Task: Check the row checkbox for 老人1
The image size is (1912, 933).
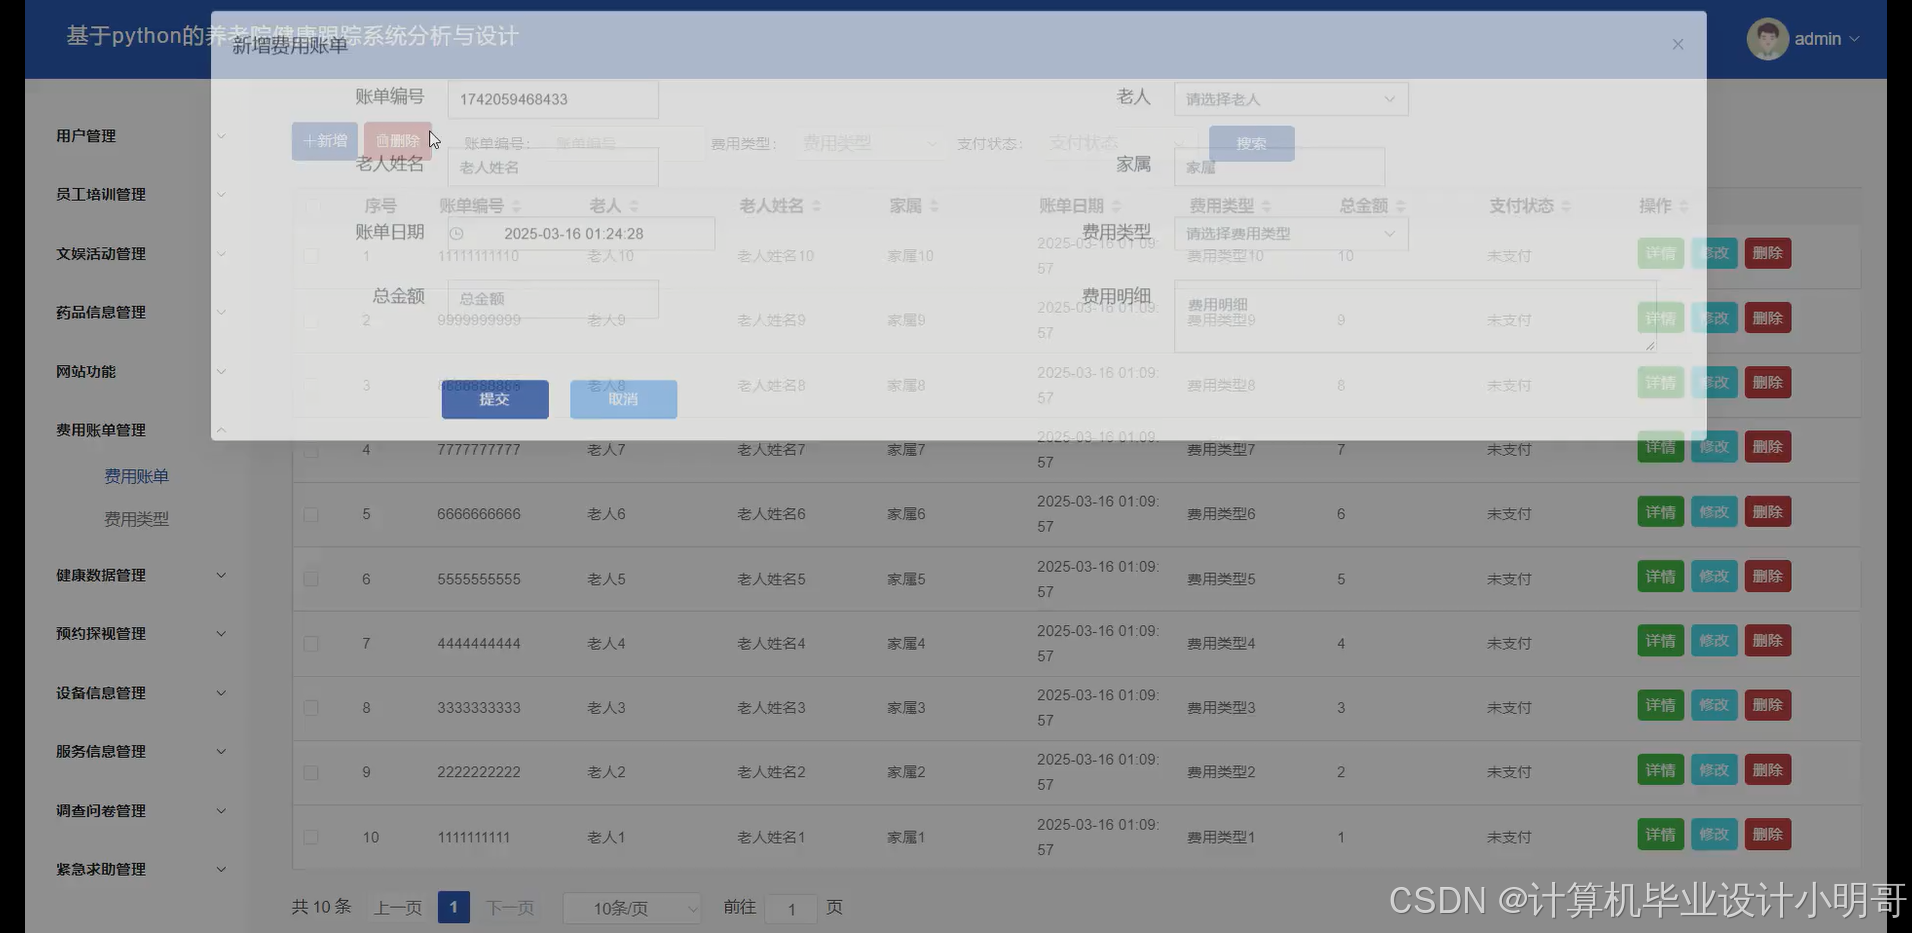Action: pyautogui.click(x=311, y=837)
